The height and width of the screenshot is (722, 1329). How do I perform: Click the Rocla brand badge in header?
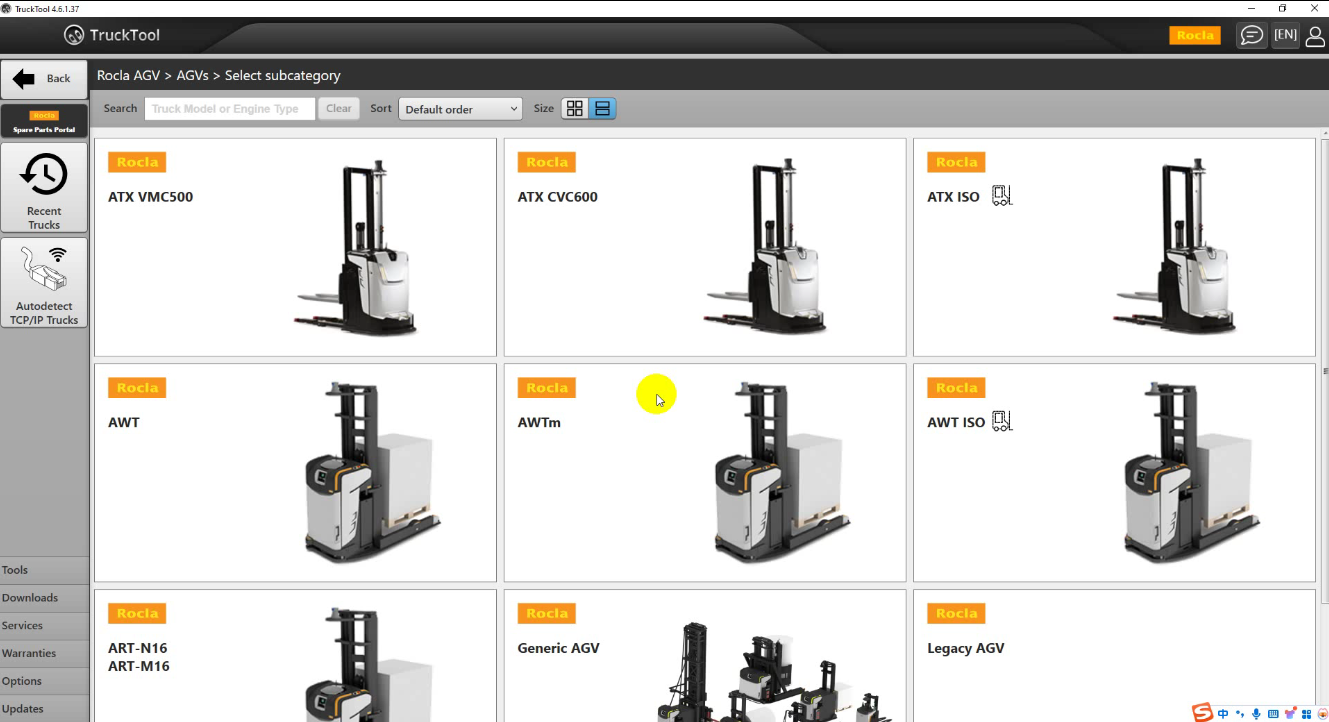point(1195,35)
